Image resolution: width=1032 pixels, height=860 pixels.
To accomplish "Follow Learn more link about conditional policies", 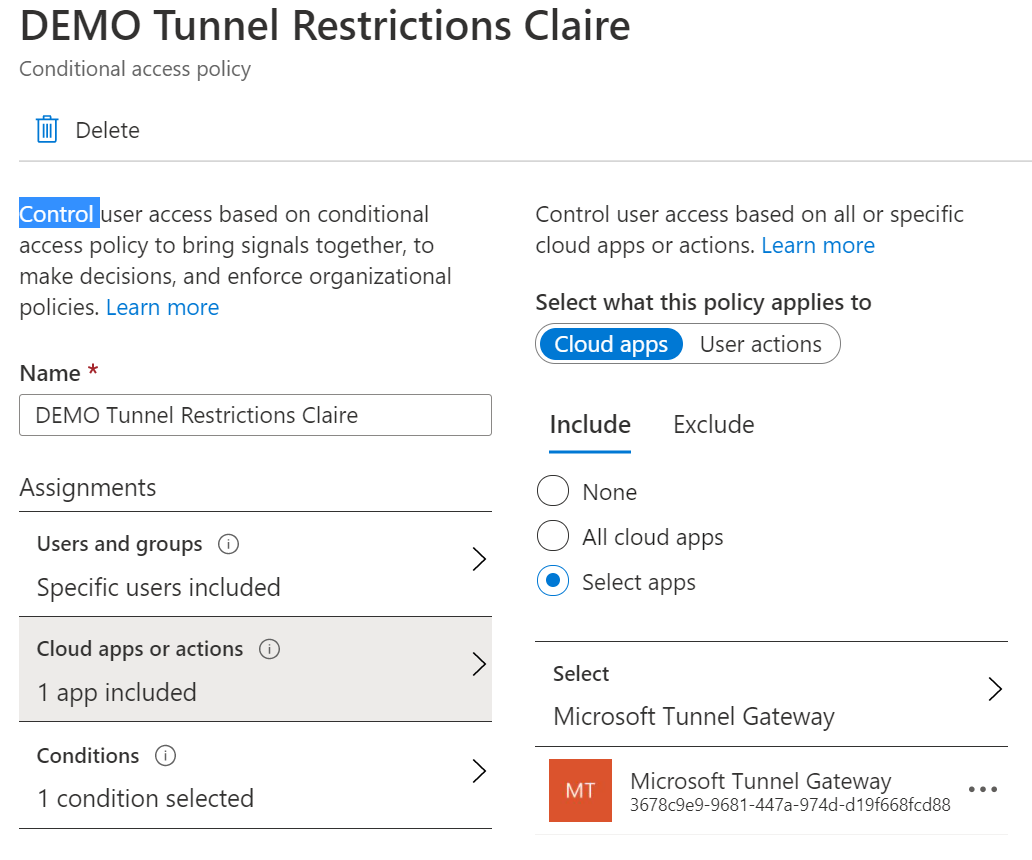I will click(x=163, y=307).
